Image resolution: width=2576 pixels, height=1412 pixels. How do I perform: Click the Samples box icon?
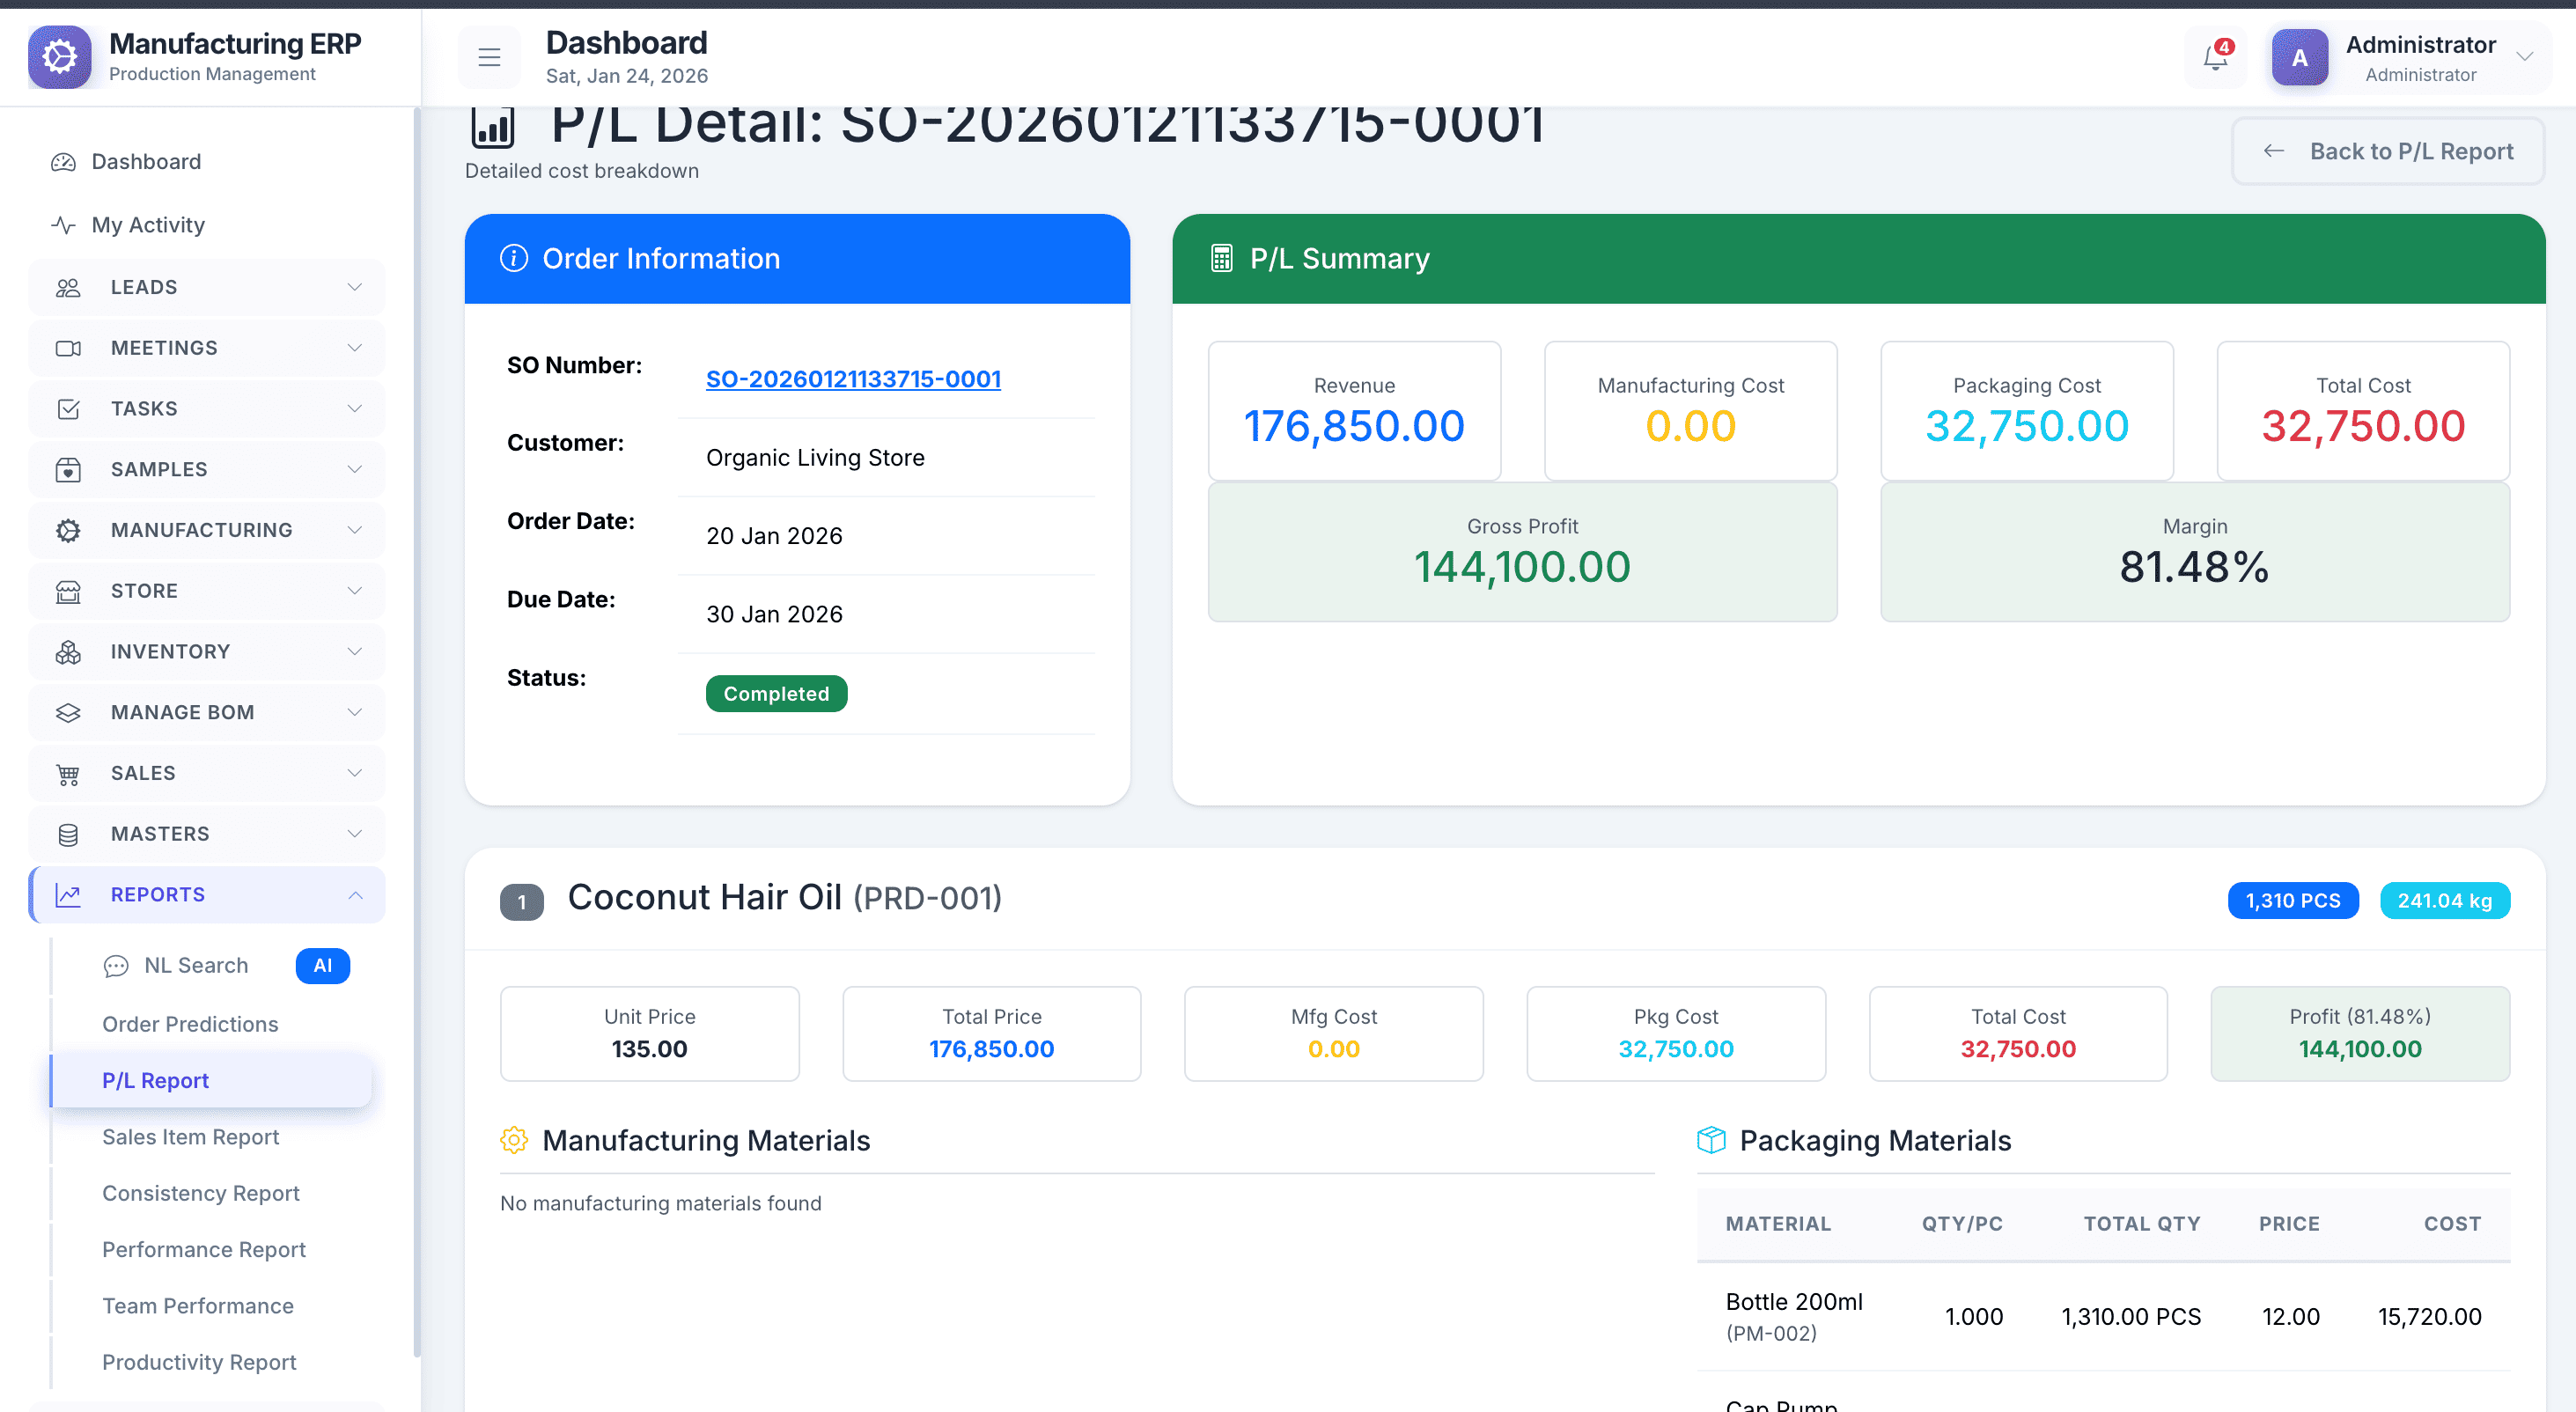[68, 470]
